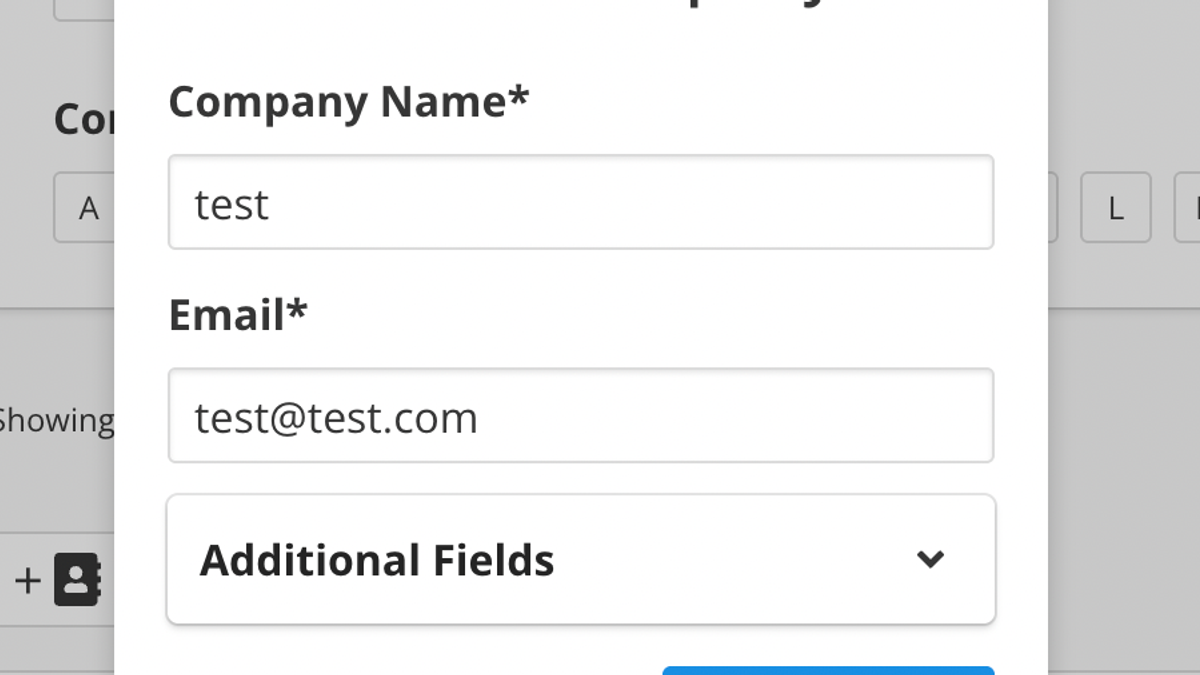Click the 'Showing' text behind dialog
1200x675 pixels.
click(x=56, y=420)
